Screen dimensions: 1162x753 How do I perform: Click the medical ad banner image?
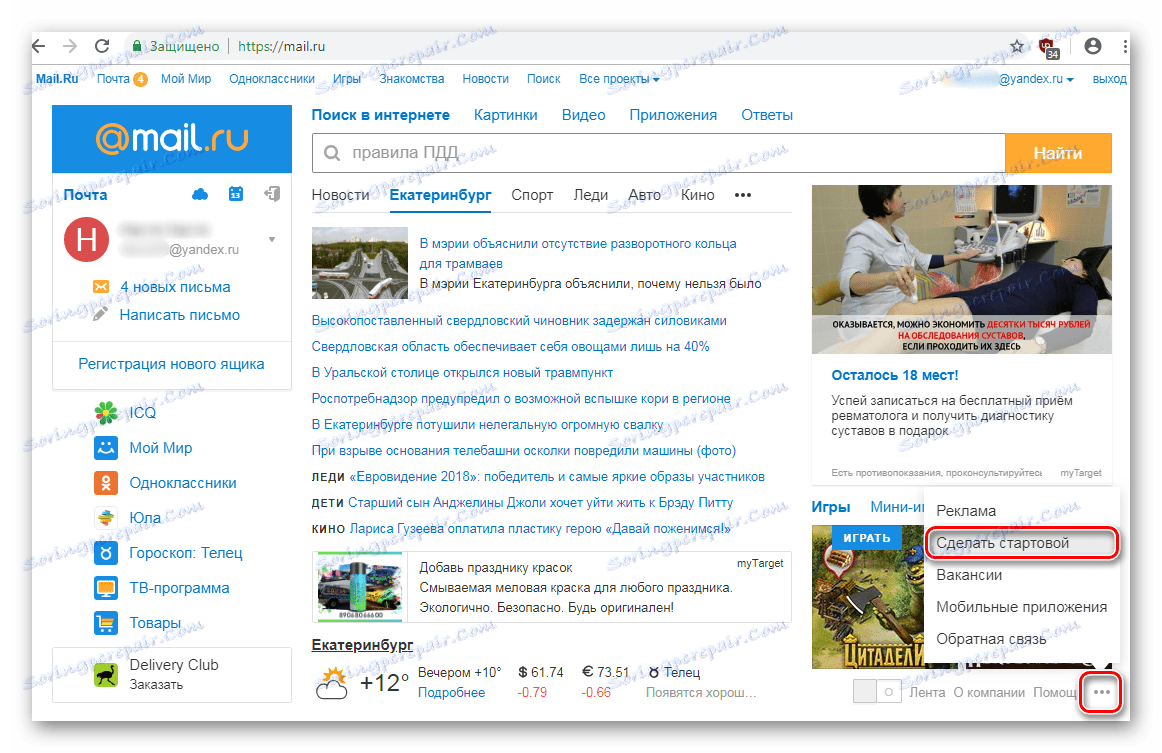click(x=961, y=269)
